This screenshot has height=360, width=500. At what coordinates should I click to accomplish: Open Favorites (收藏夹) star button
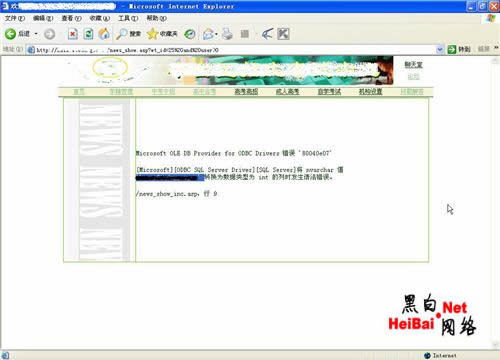[x=162, y=34]
